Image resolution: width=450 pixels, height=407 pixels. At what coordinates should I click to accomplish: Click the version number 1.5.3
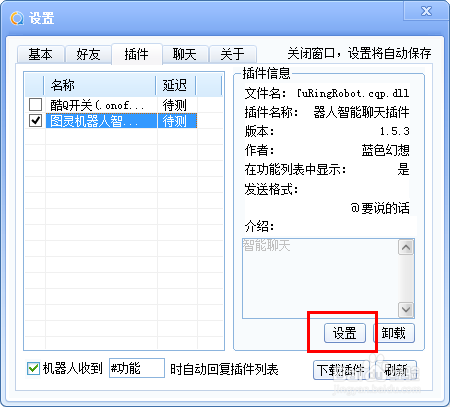[x=394, y=131]
